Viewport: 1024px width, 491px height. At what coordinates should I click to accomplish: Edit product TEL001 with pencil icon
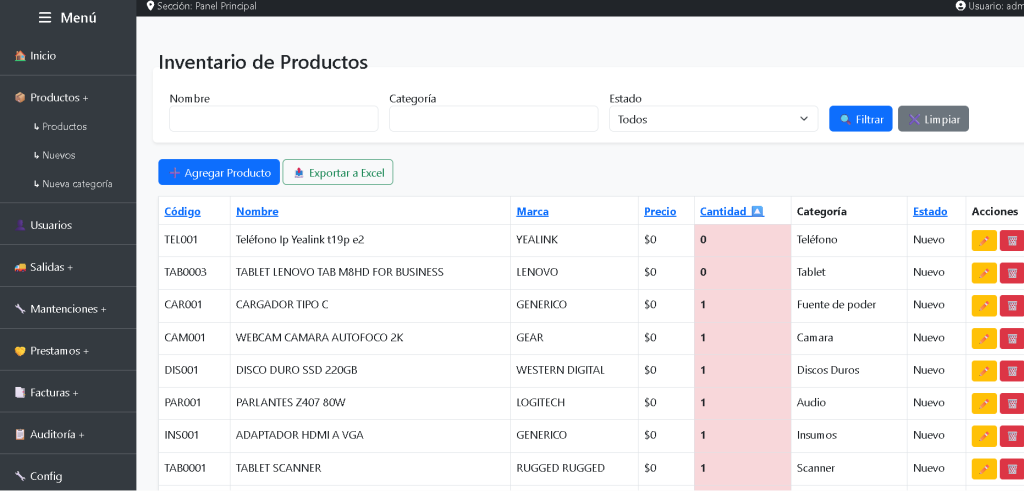point(984,240)
